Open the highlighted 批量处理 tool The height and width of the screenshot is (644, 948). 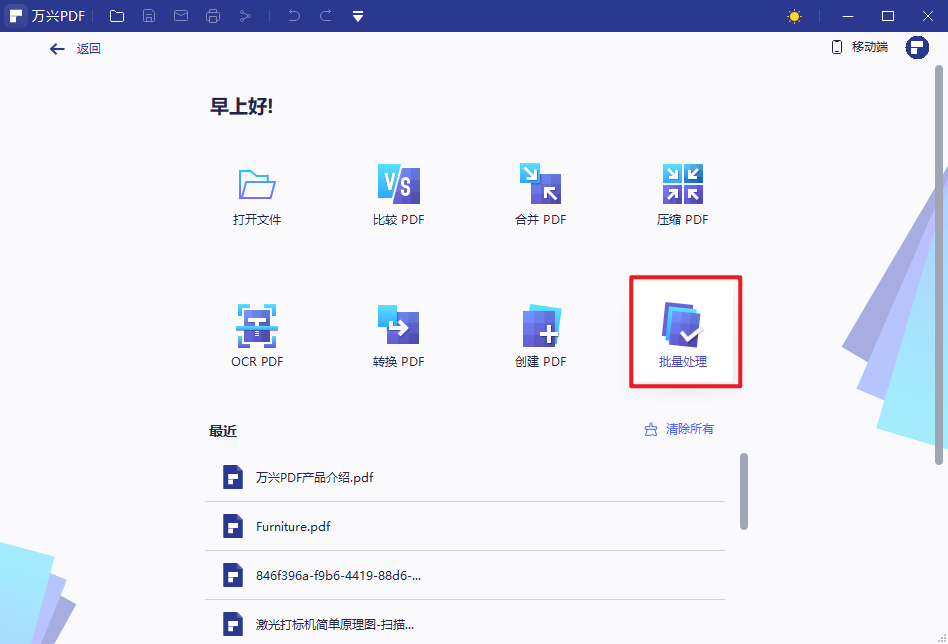click(x=684, y=330)
